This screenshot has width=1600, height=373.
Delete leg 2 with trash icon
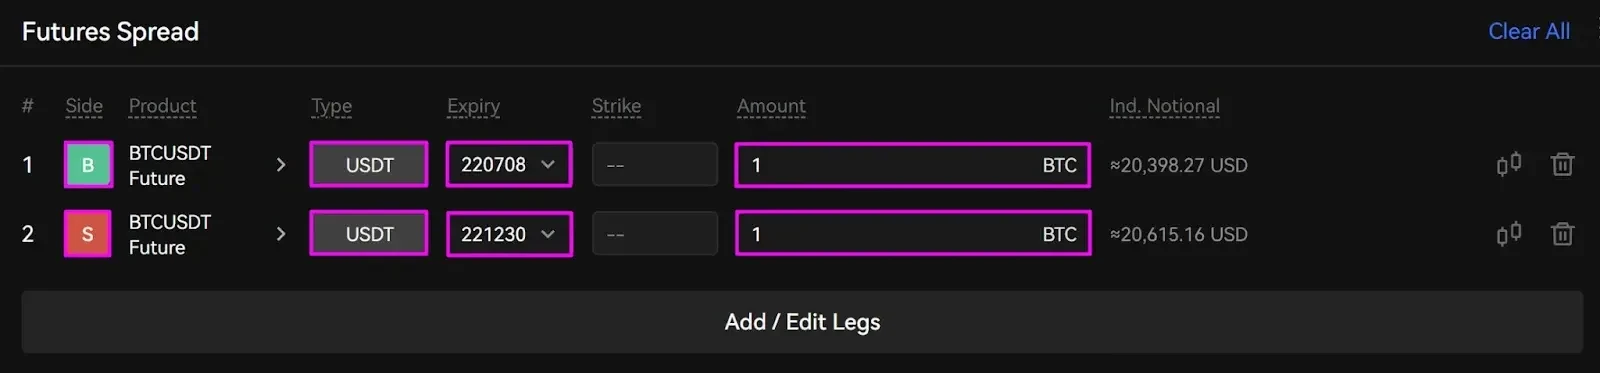coord(1562,234)
